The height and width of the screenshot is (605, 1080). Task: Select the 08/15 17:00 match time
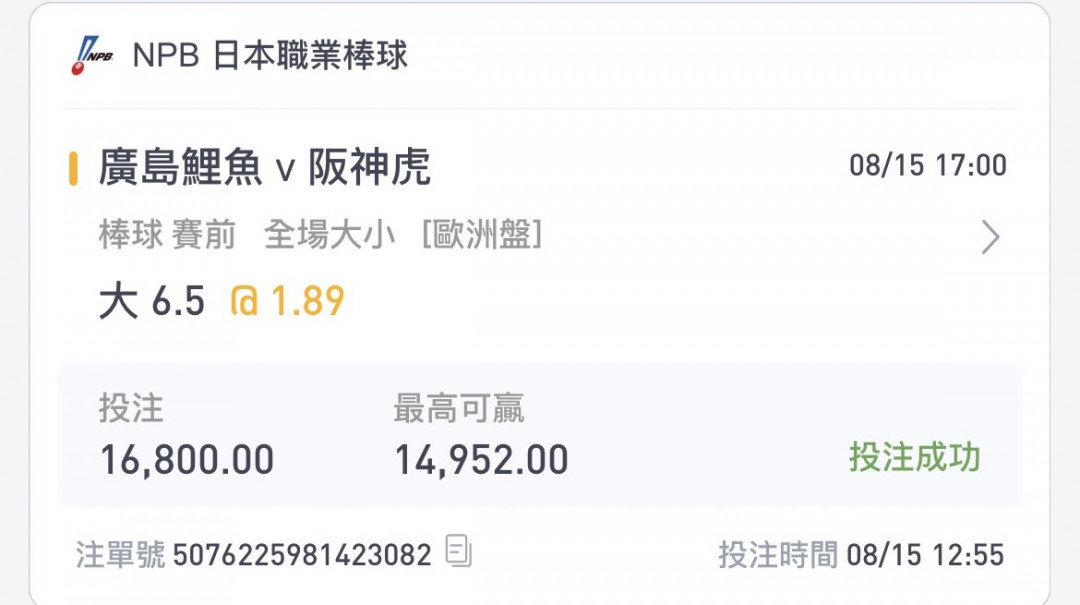[x=928, y=165]
